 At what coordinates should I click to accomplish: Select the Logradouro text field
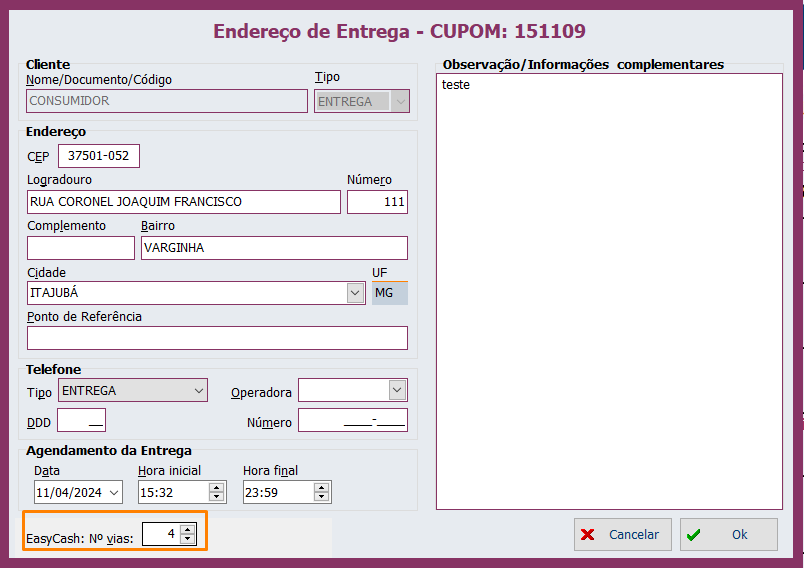[x=184, y=202]
